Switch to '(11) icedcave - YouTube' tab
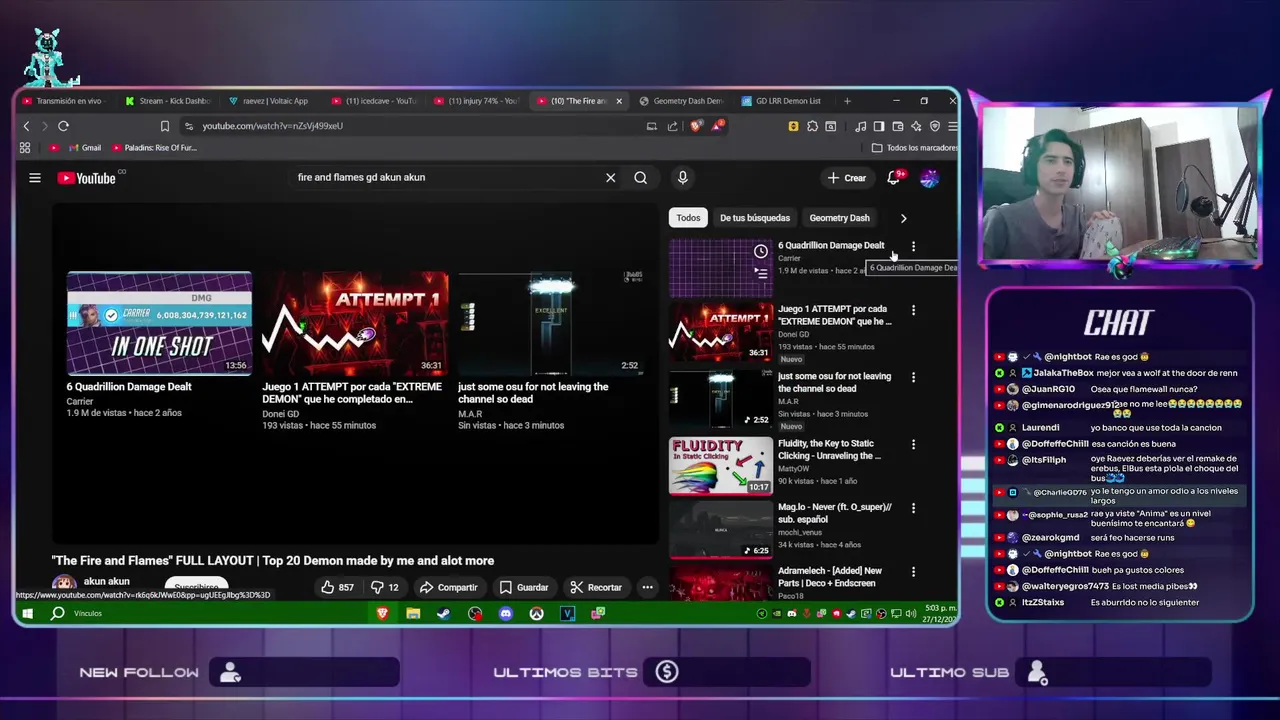This screenshot has height=720, width=1280. 372,101
